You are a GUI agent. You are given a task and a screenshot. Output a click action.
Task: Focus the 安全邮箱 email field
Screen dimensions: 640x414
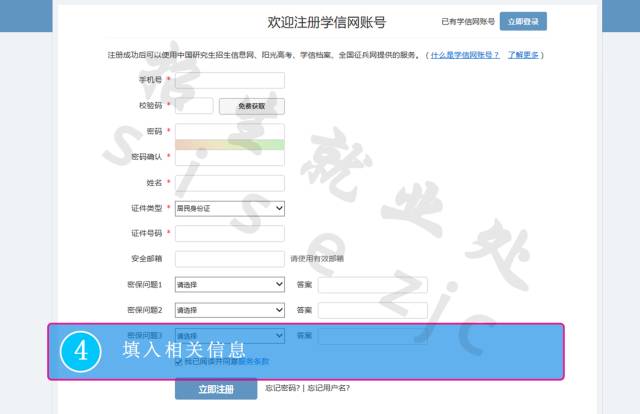[230, 259]
